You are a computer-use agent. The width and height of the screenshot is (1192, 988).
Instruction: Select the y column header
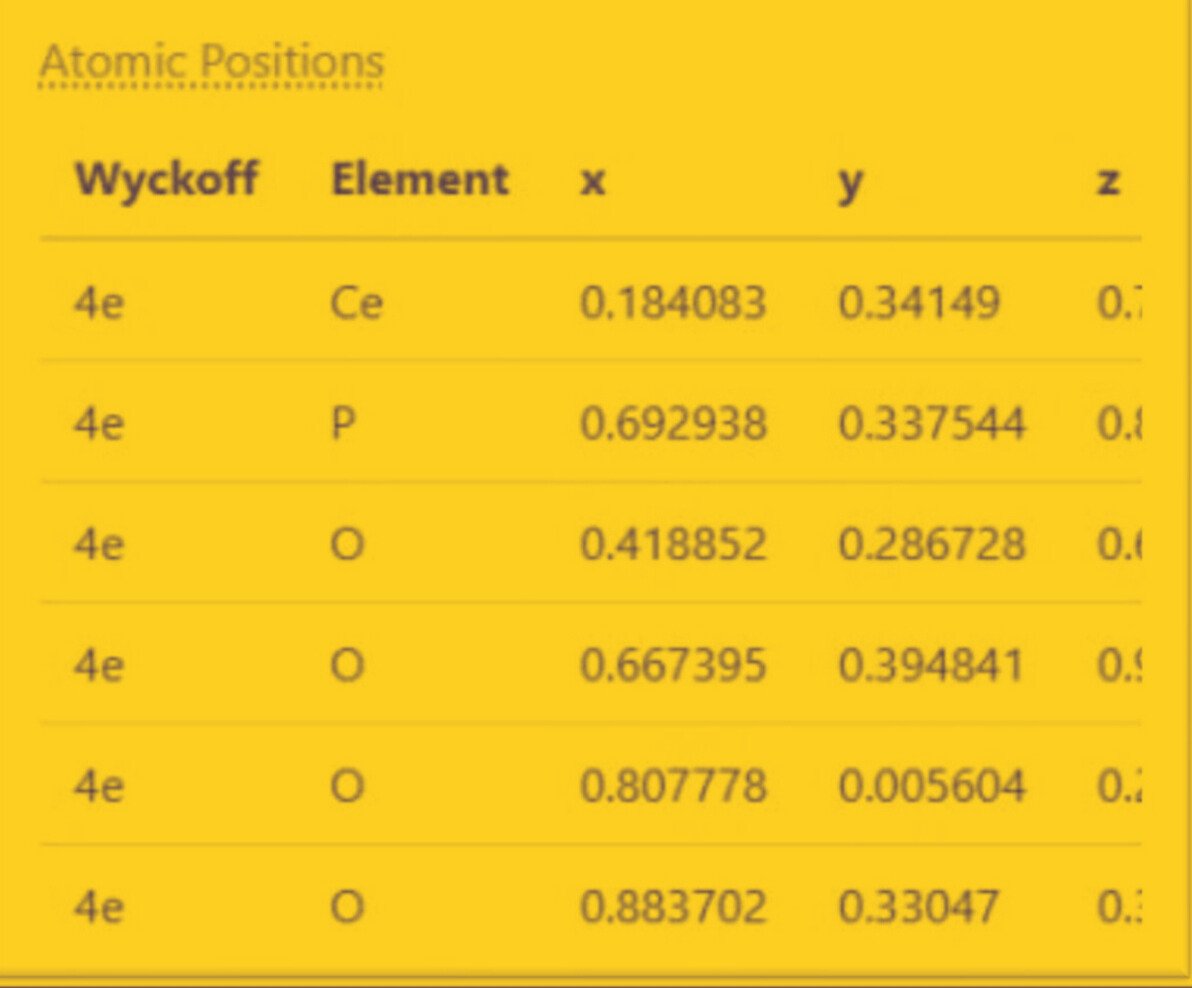click(x=850, y=185)
